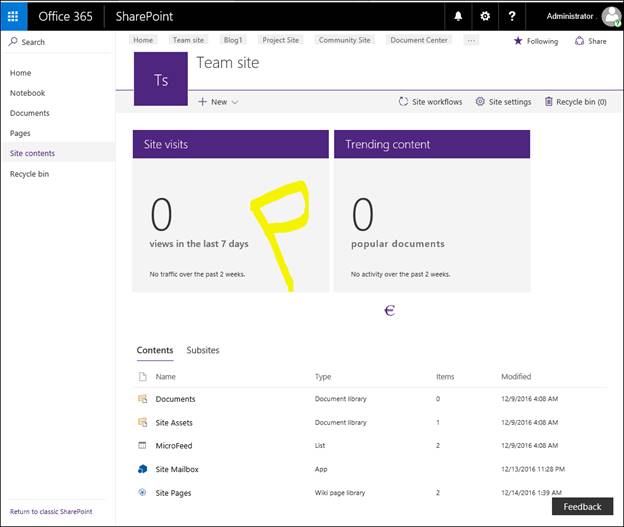Screen dimensions: 624x527
Task: Open Team site in top navigation
Action: coord(188,40)
